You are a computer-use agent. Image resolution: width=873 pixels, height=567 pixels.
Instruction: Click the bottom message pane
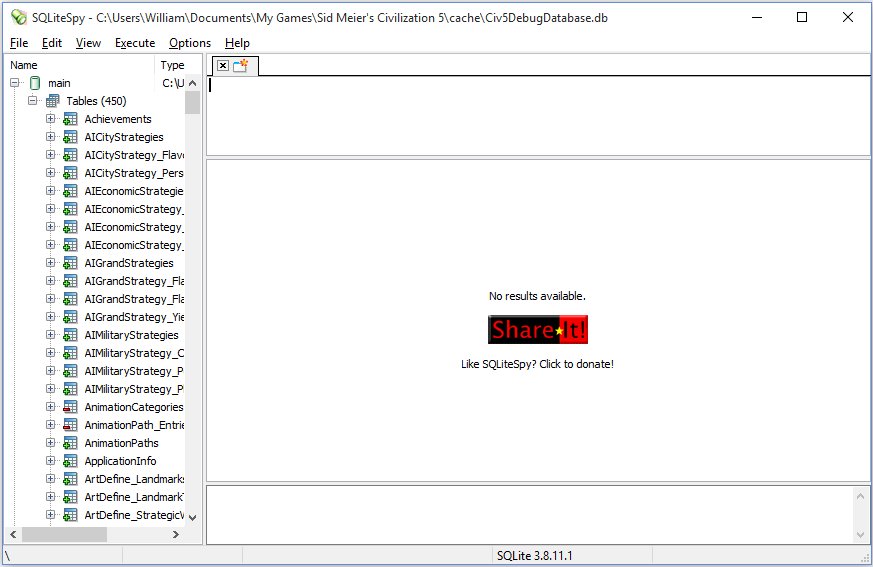tap(531, 515)
